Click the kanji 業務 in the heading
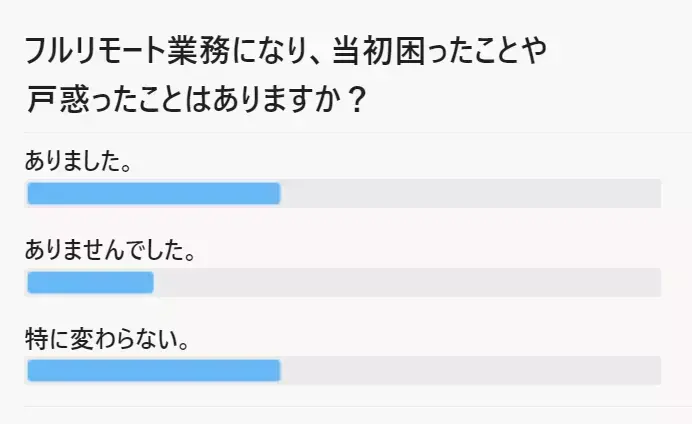This screenshot has height=424, width=692. [198, 51]
